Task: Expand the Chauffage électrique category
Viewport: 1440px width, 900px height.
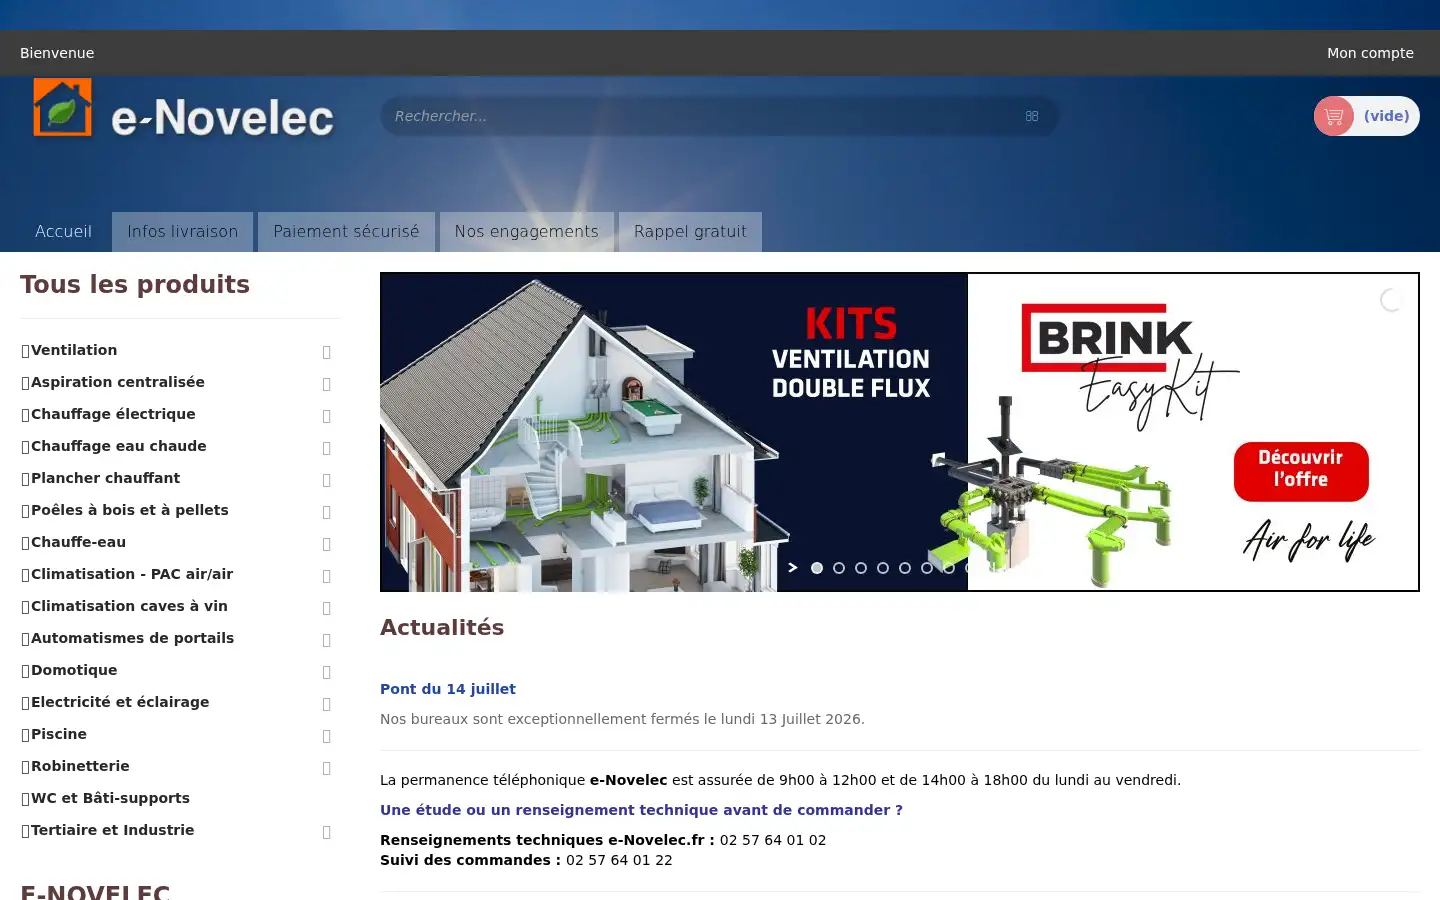Action: [327, 416]
